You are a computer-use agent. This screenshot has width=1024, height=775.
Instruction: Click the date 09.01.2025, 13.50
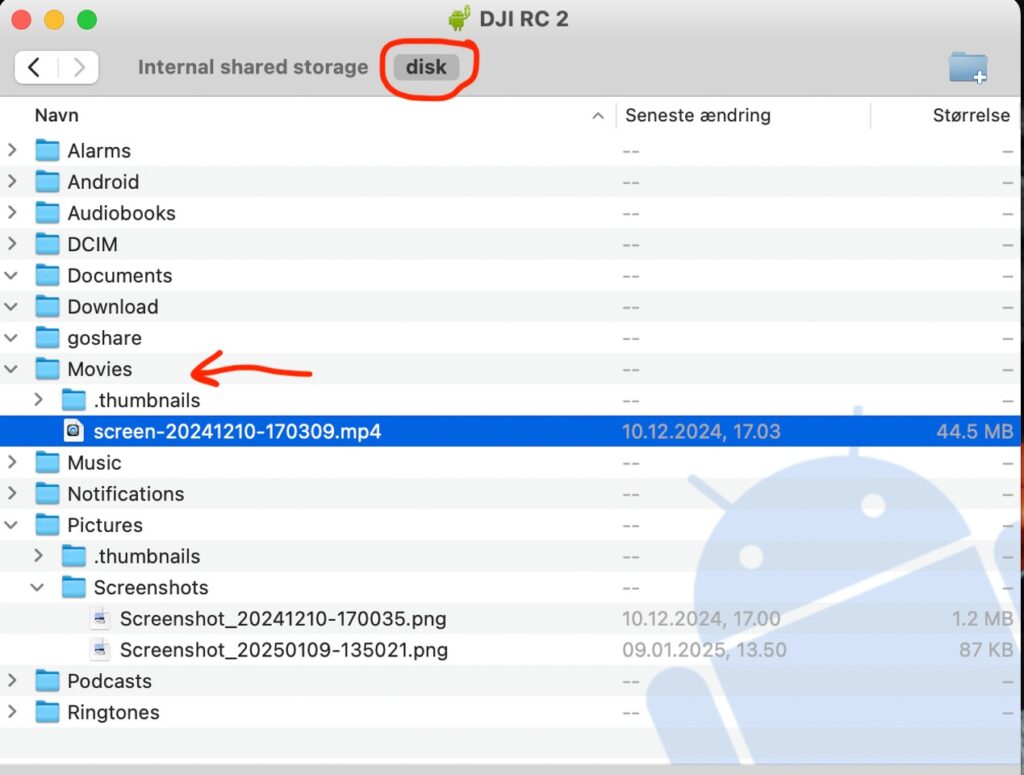point(704,650)
